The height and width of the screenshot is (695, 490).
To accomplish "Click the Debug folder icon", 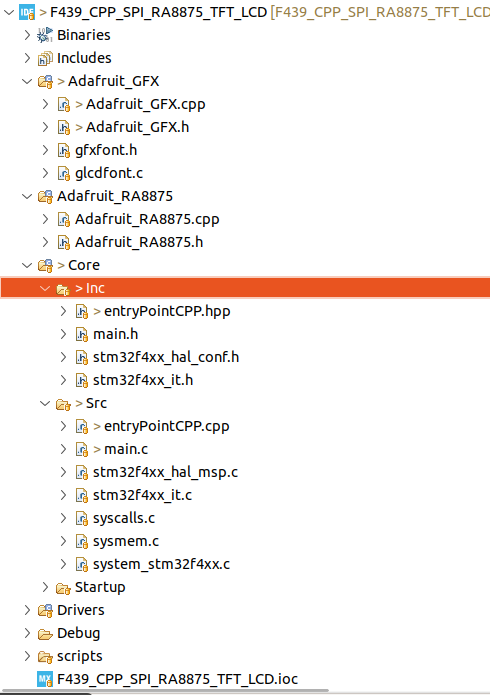I will (45, 633).
